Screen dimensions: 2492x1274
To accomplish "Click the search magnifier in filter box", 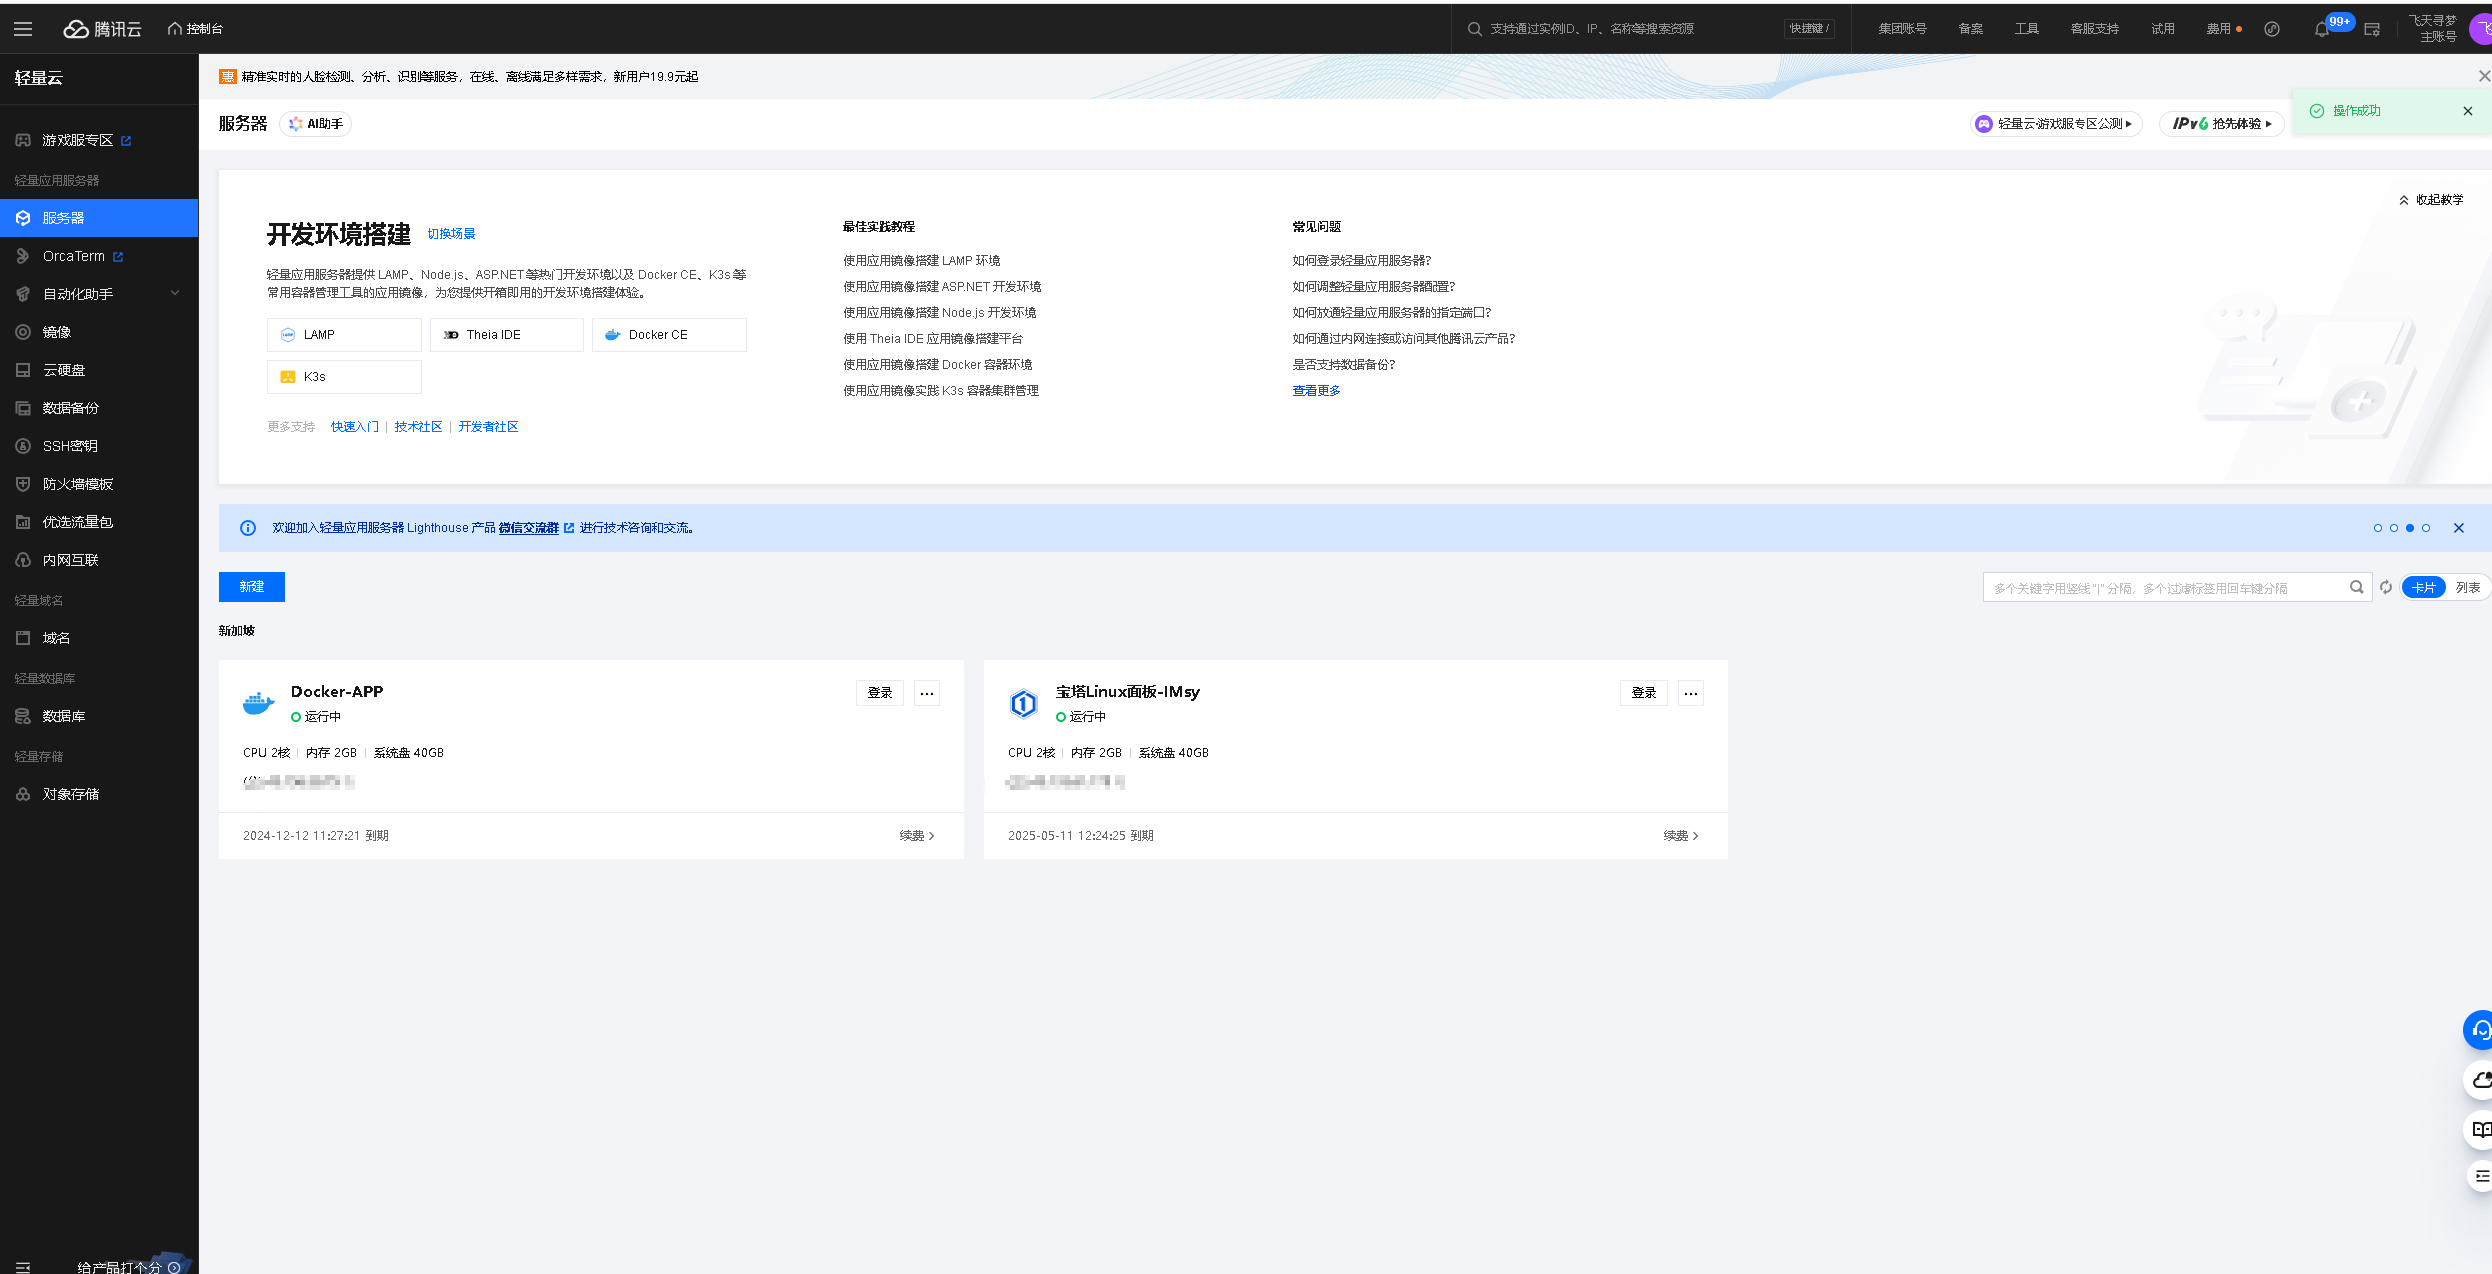I will [x=2356, y=588].
